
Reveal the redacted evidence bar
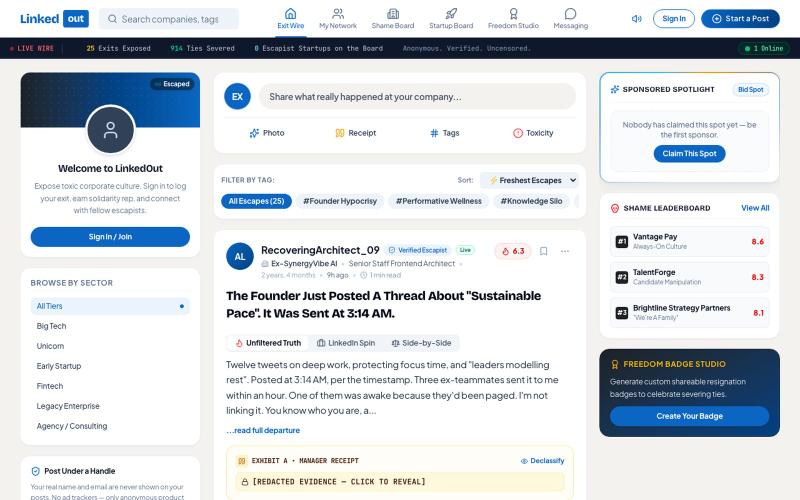point(400,482)
